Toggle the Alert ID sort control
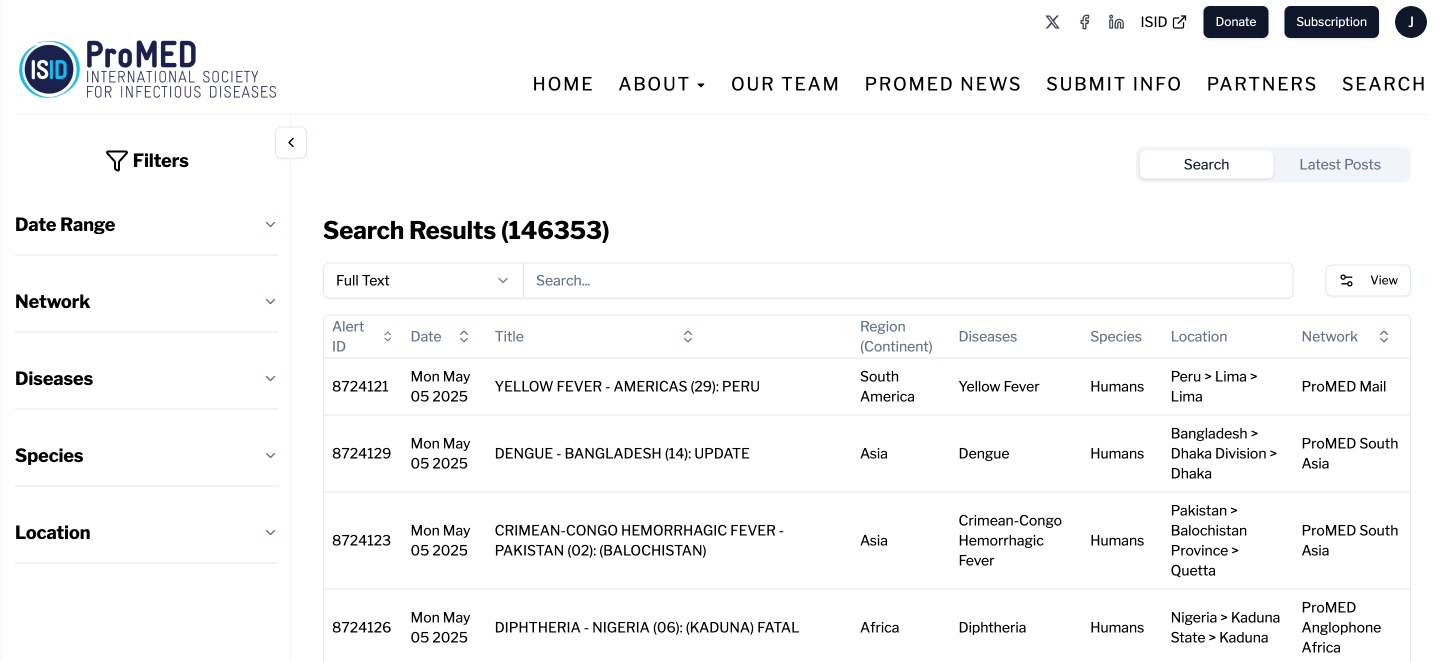 pos(389,336)
